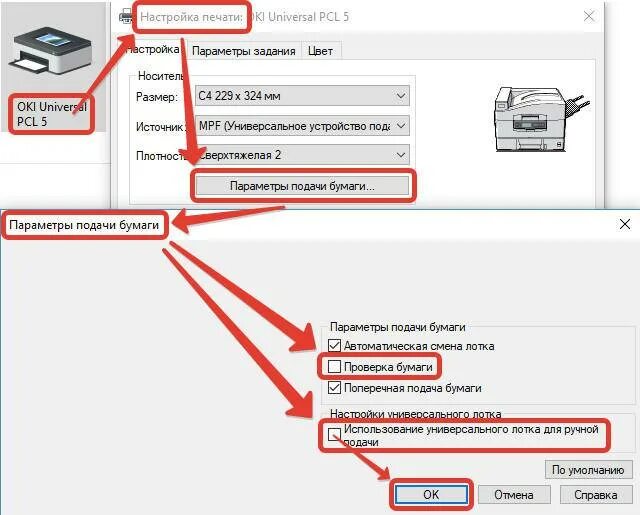Click the По умолчанию button
The width and height of the screenshot is (640, 515).
[x=588, y=470]
